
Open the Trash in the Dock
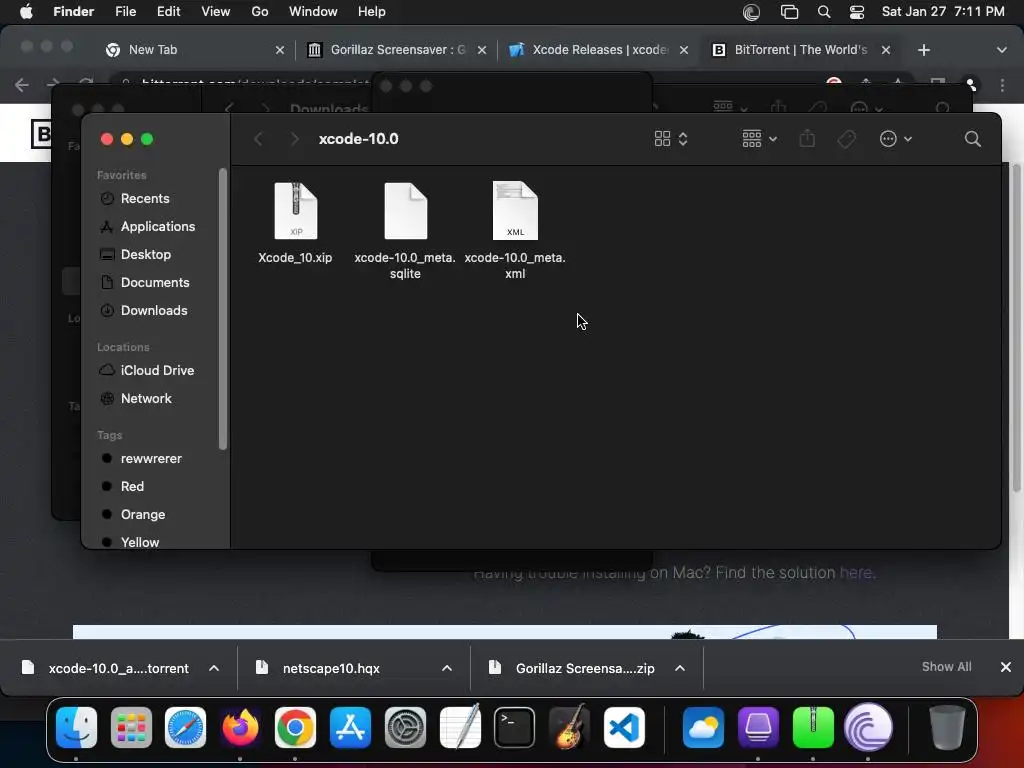[x=947, y=728]
